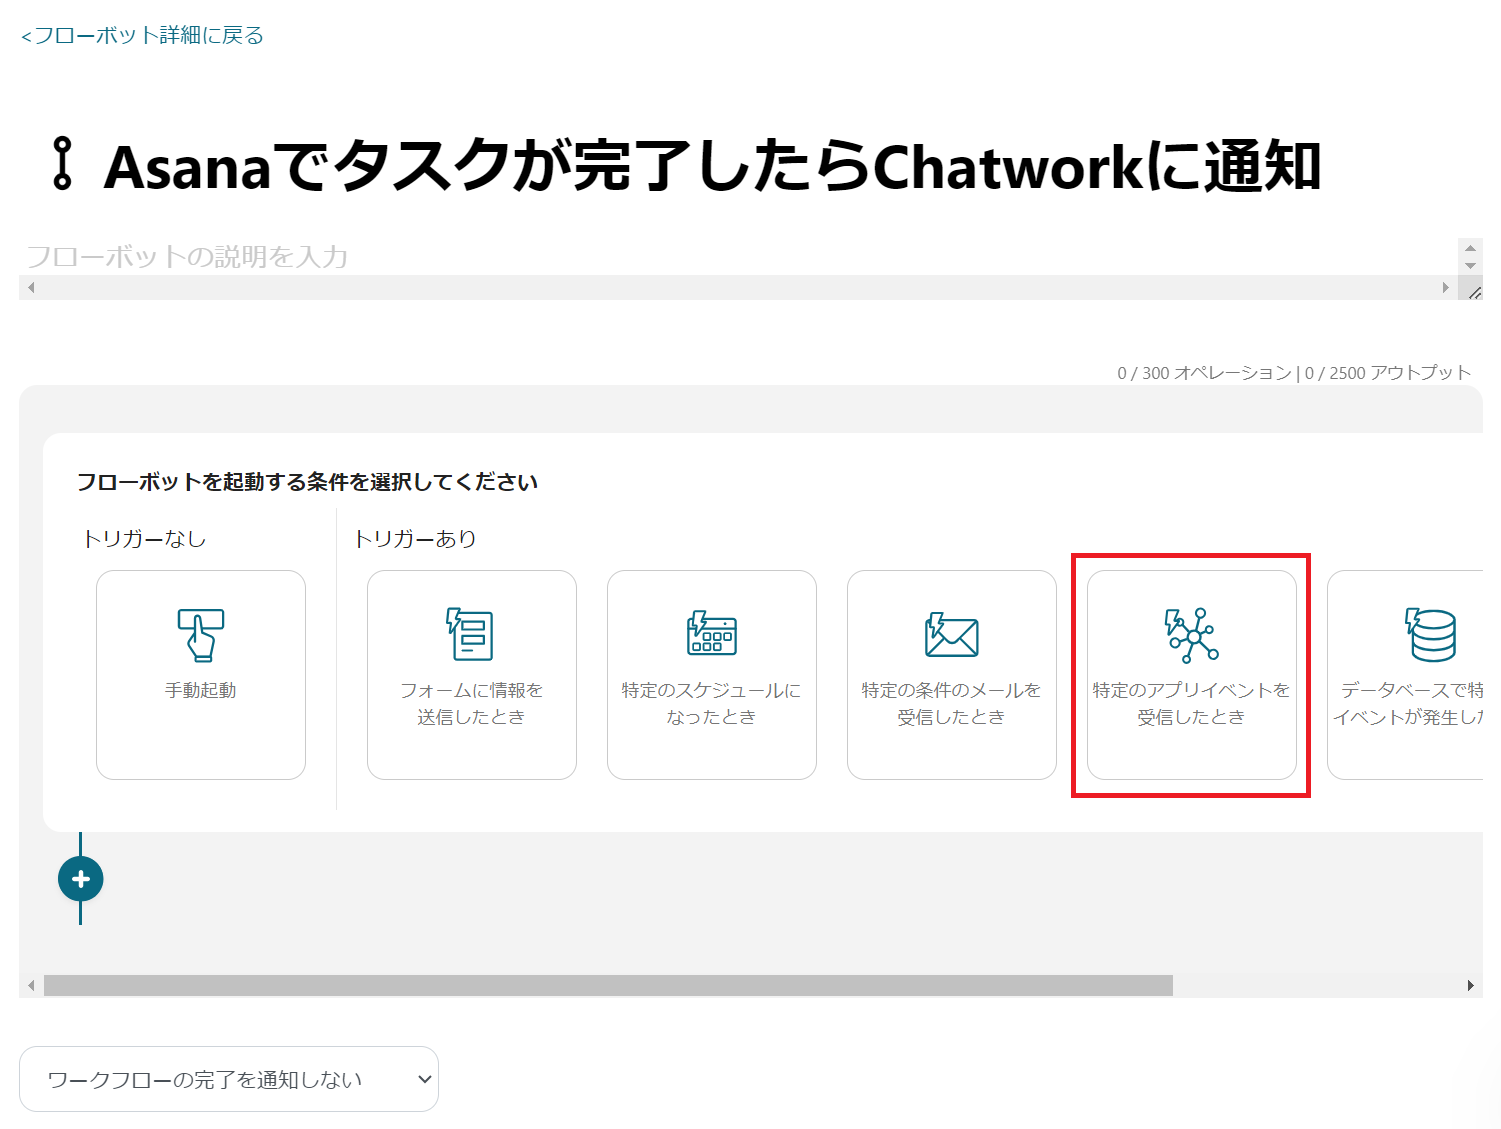This screenshot has height=1129, width=1501.
Task: Click the description field scroll-down arrow
Action: point(1470,266)
